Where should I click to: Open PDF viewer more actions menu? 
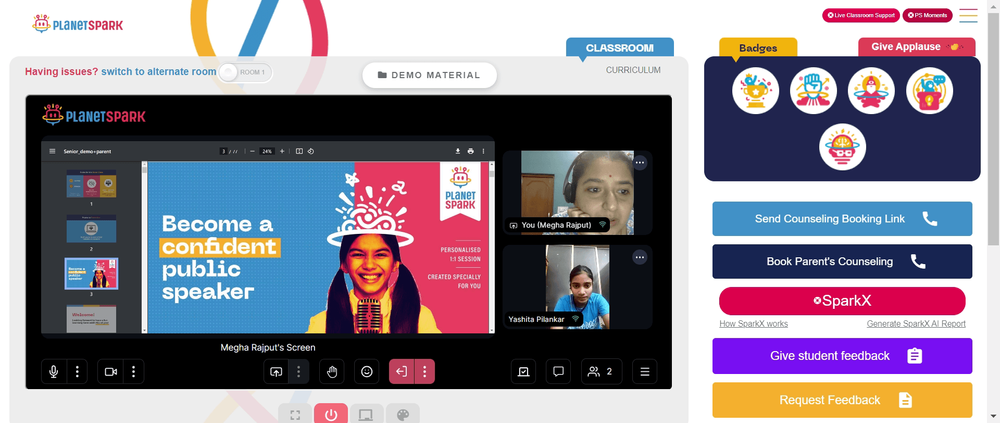[x=483, y=151]
